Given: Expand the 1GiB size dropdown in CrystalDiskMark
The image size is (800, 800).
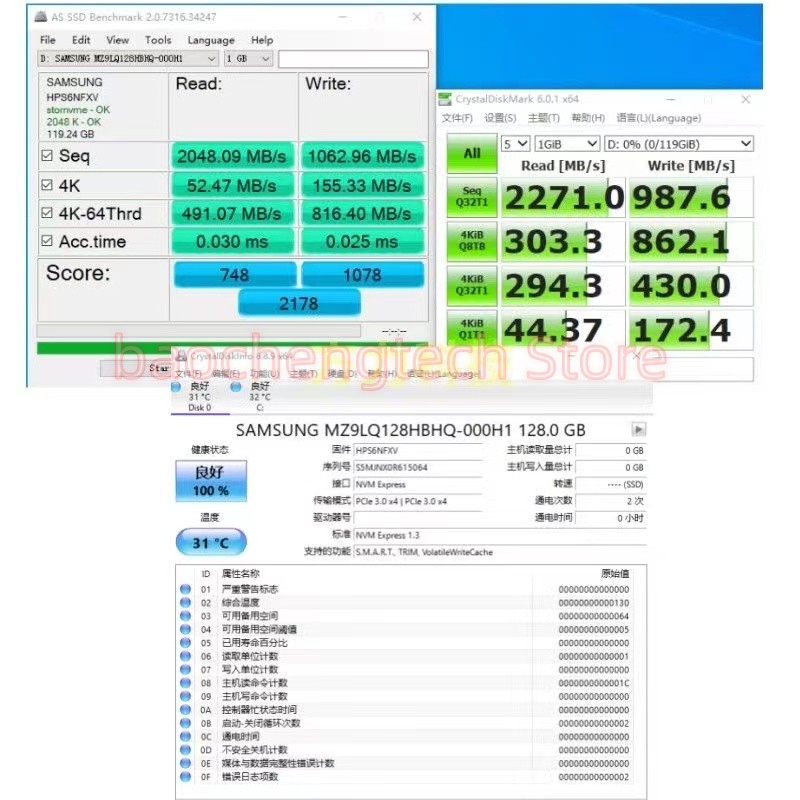Looking at the screenshot, I should coord(567,144).
